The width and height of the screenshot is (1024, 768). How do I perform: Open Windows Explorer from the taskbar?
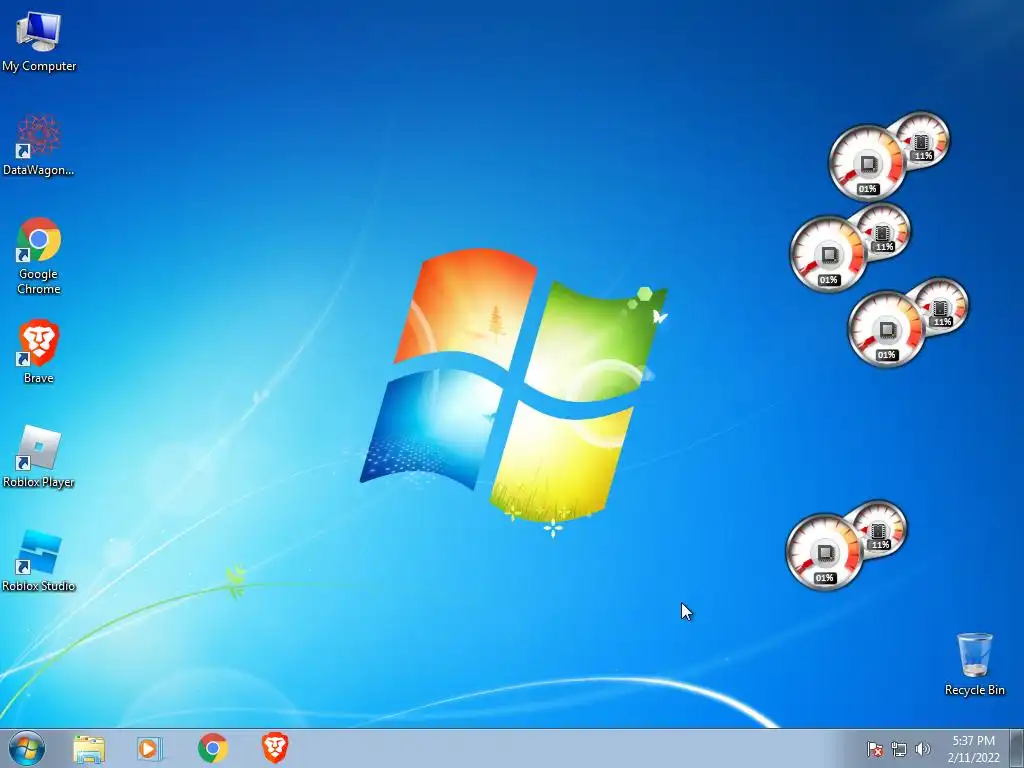point(89,748)
